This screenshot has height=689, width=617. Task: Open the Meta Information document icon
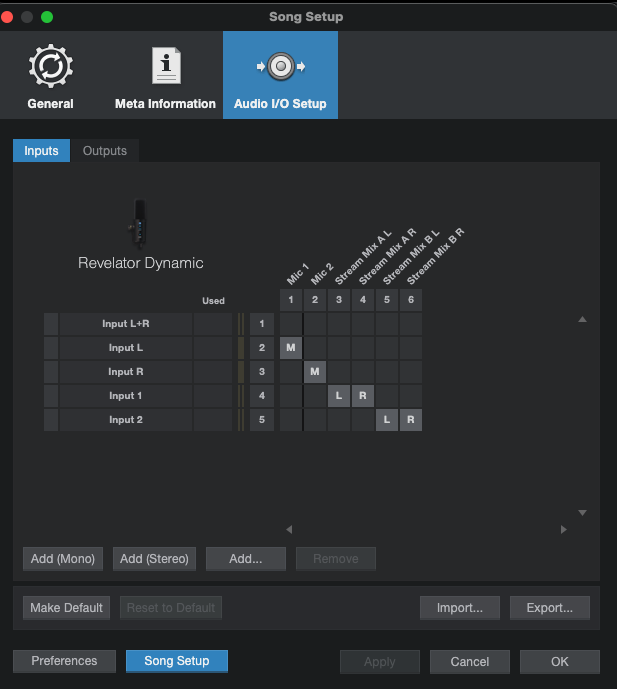(166, 65)
